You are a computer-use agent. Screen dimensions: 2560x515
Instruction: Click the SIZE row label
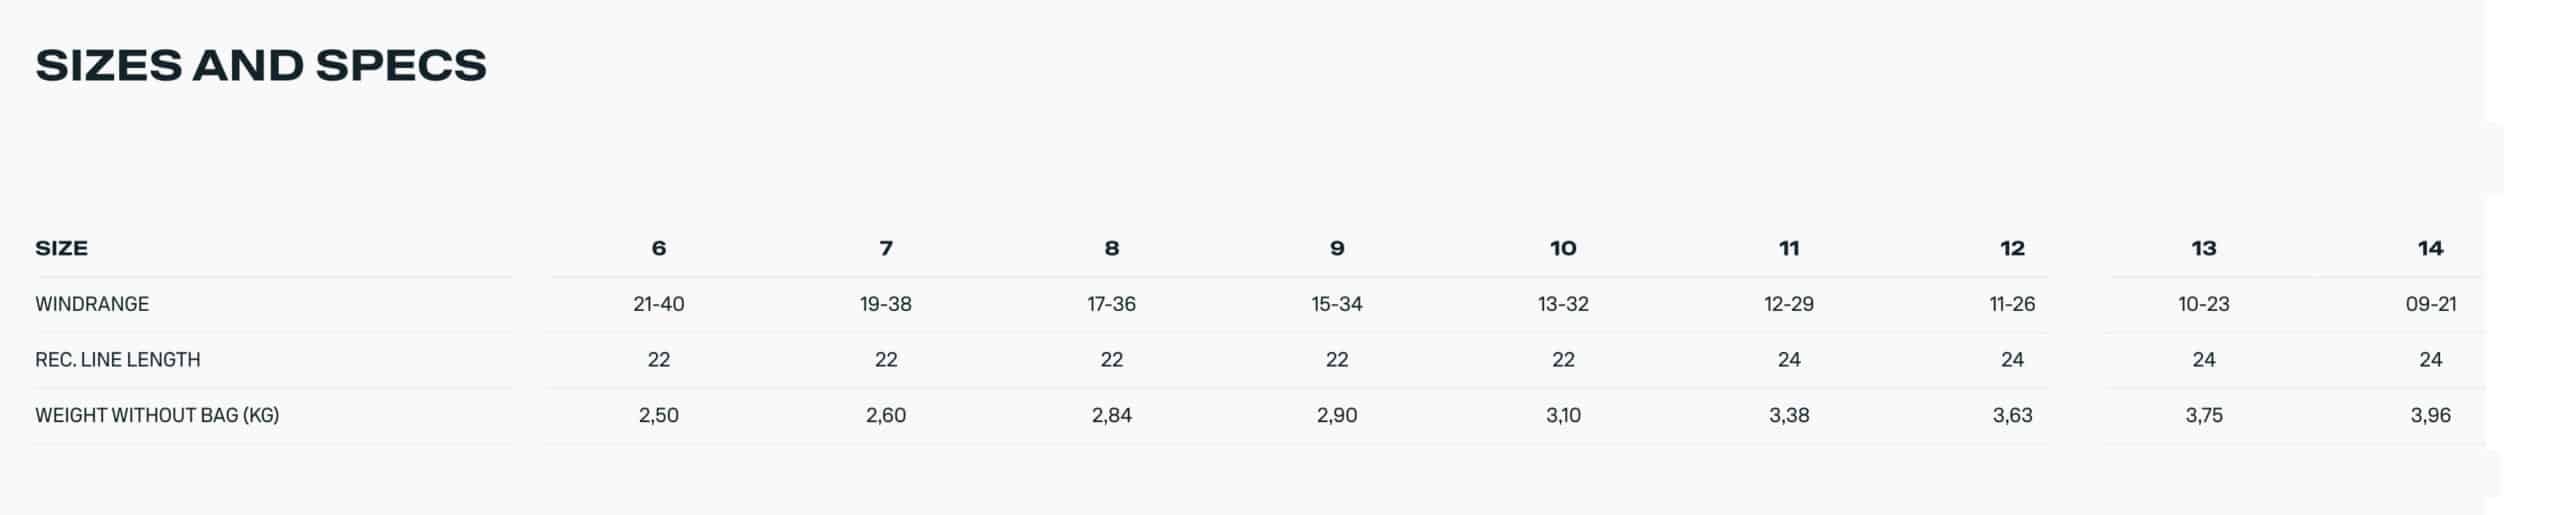point(61,248)
